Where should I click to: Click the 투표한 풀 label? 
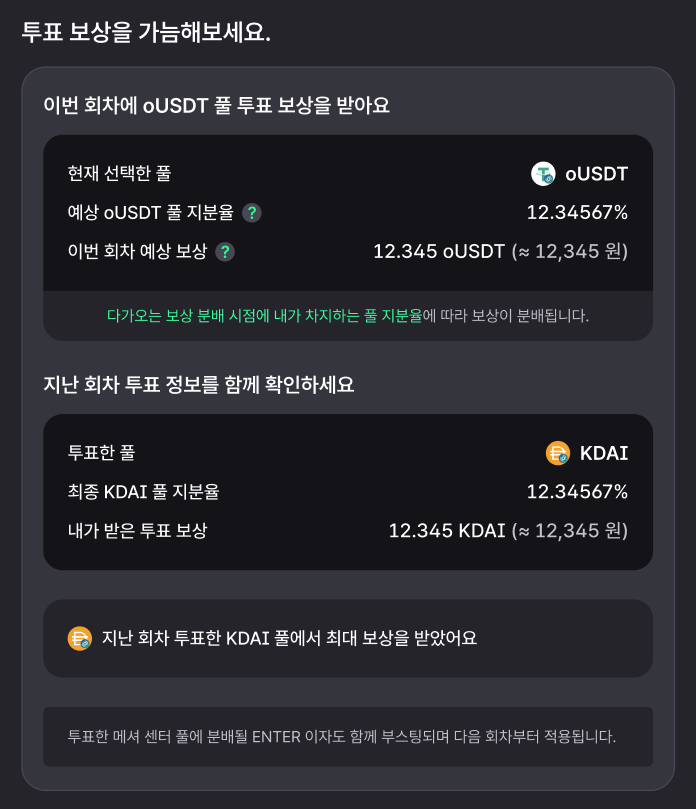[x=101, y=452]
